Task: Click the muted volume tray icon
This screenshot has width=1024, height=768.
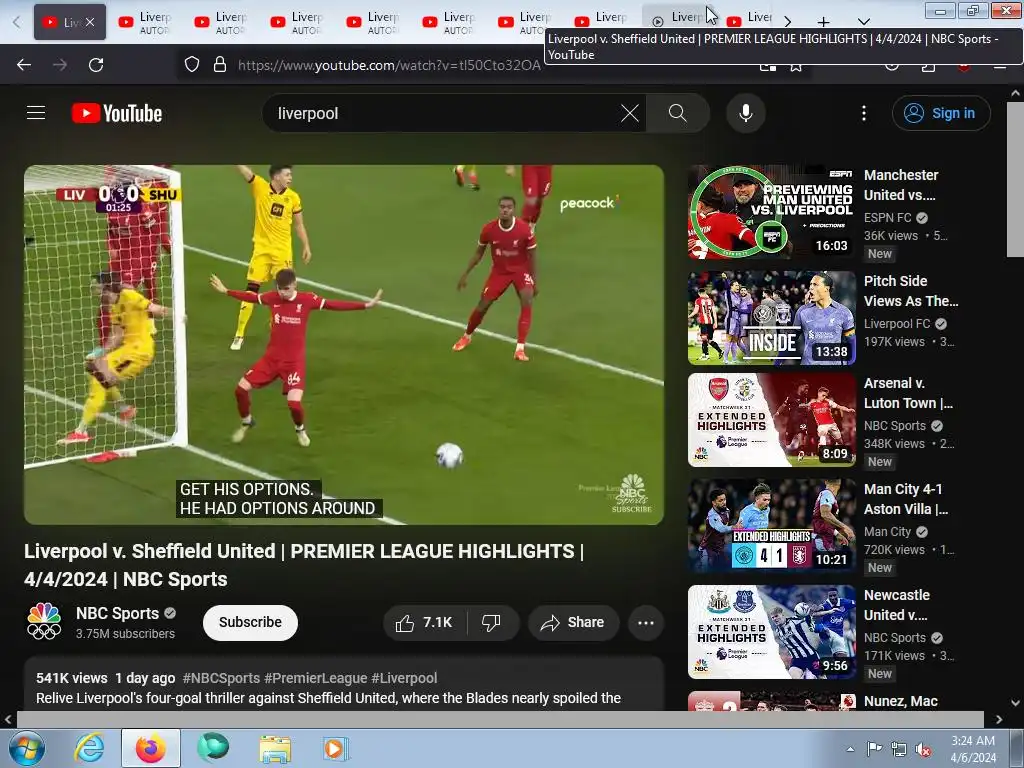Action: click(x=923, y=749)
